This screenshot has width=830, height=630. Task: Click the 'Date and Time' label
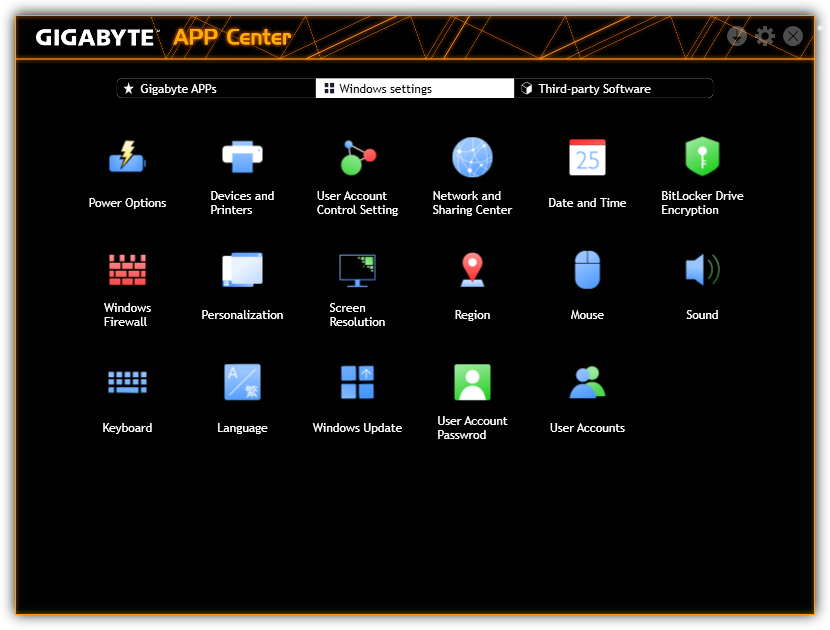587,203
